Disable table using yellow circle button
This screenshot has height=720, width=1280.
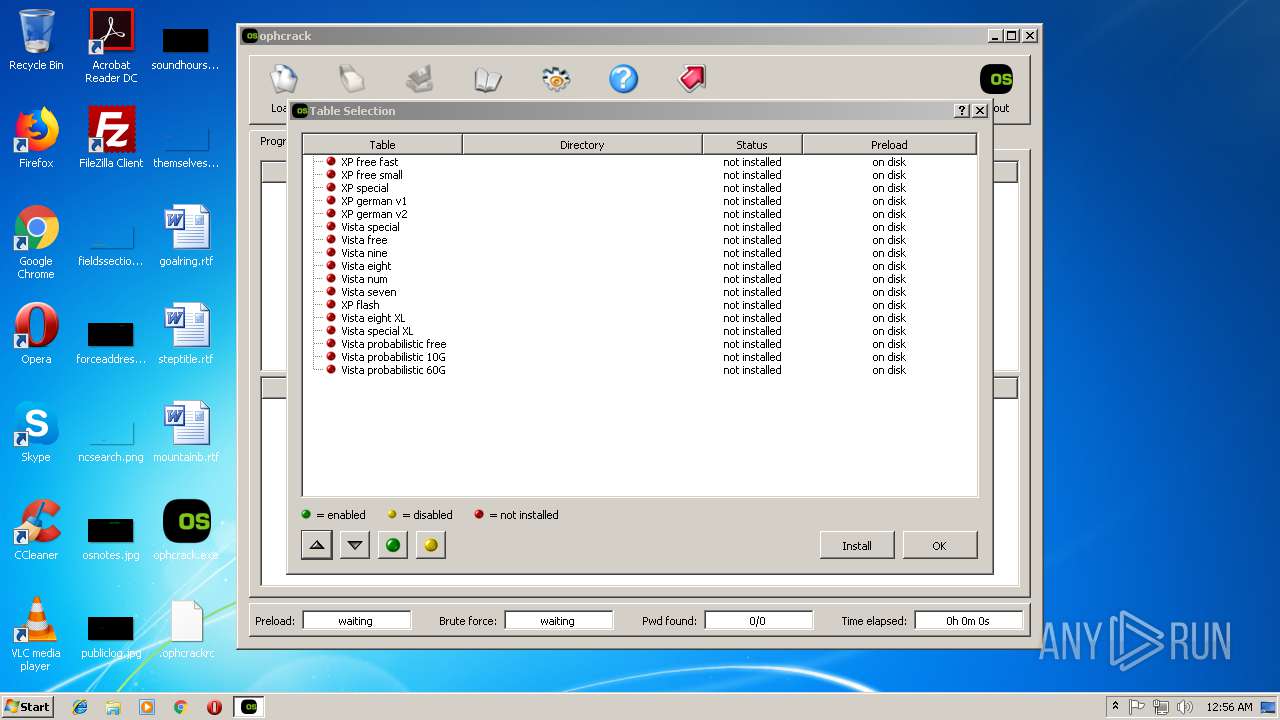(431, 545)
